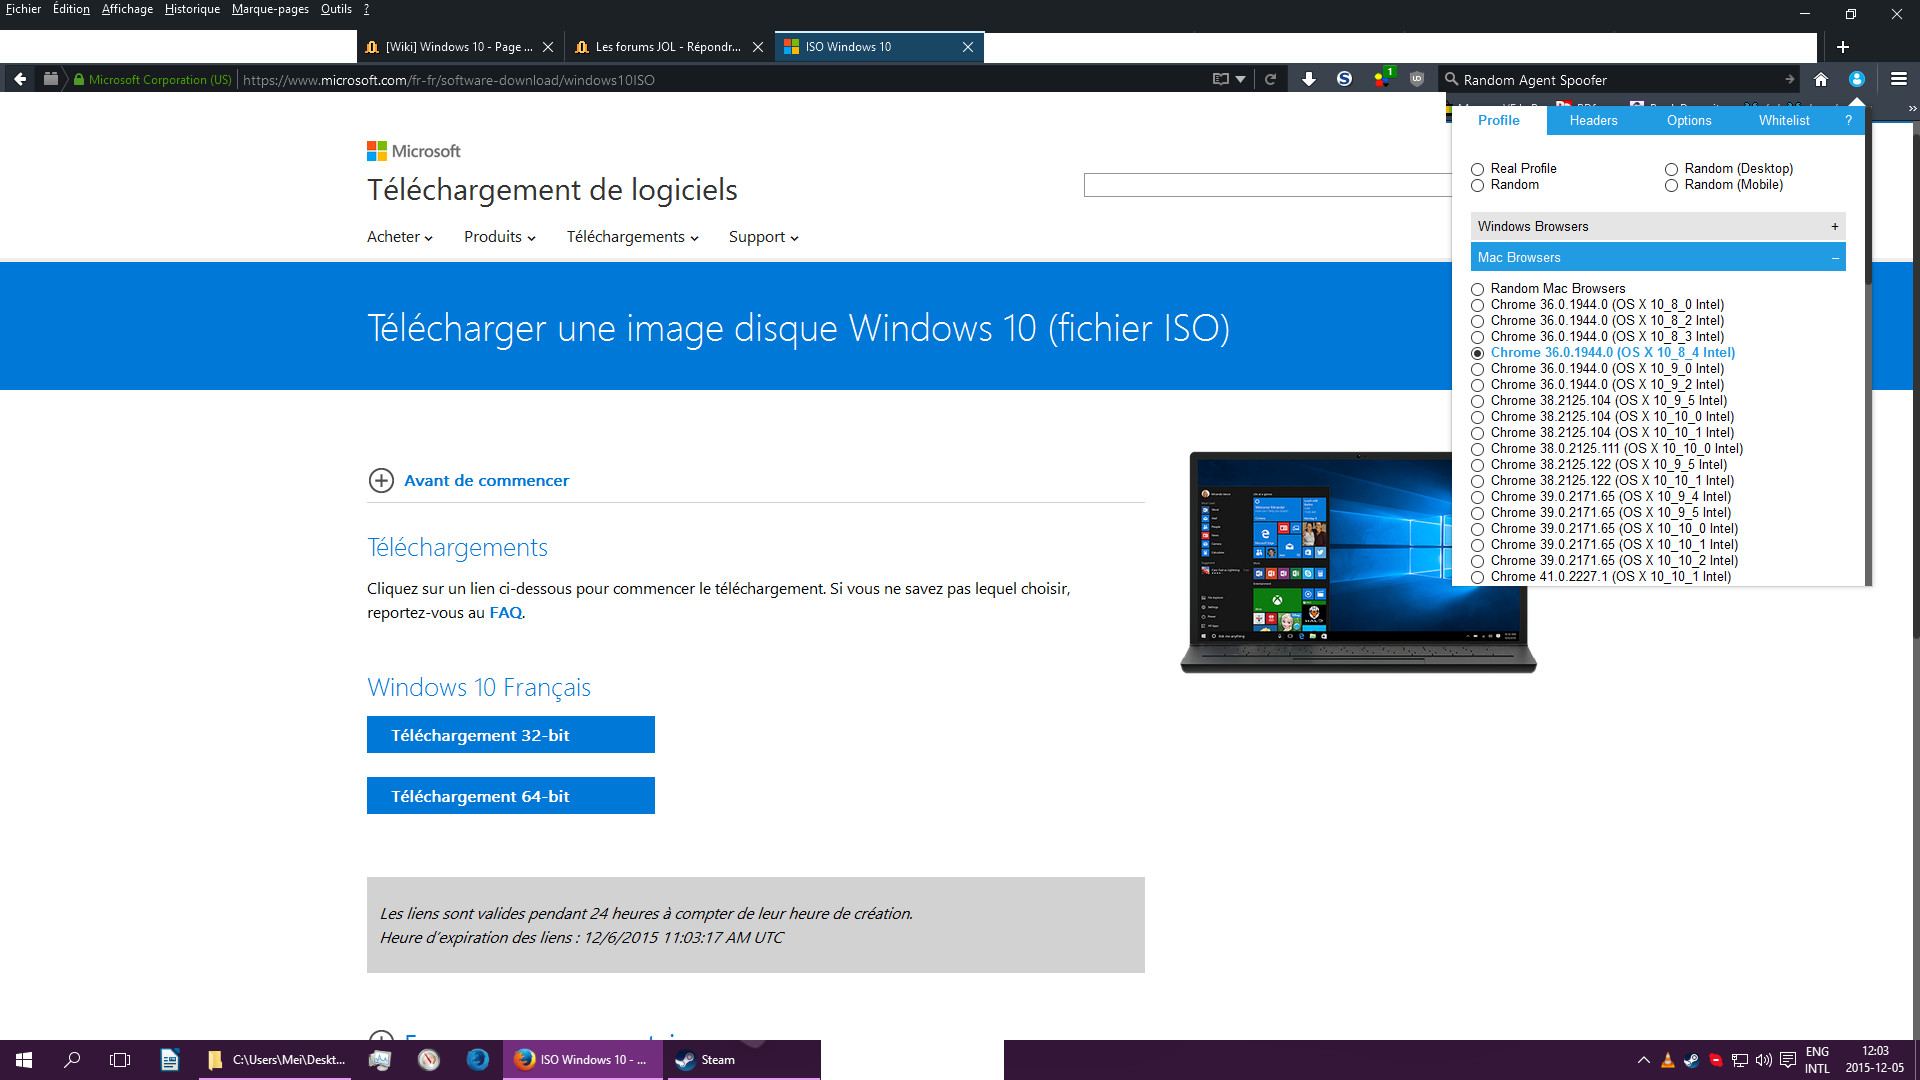The image size is (1920, 1080).
Task: Expand the Avant de commencer section
Action: tap(469, 480)
